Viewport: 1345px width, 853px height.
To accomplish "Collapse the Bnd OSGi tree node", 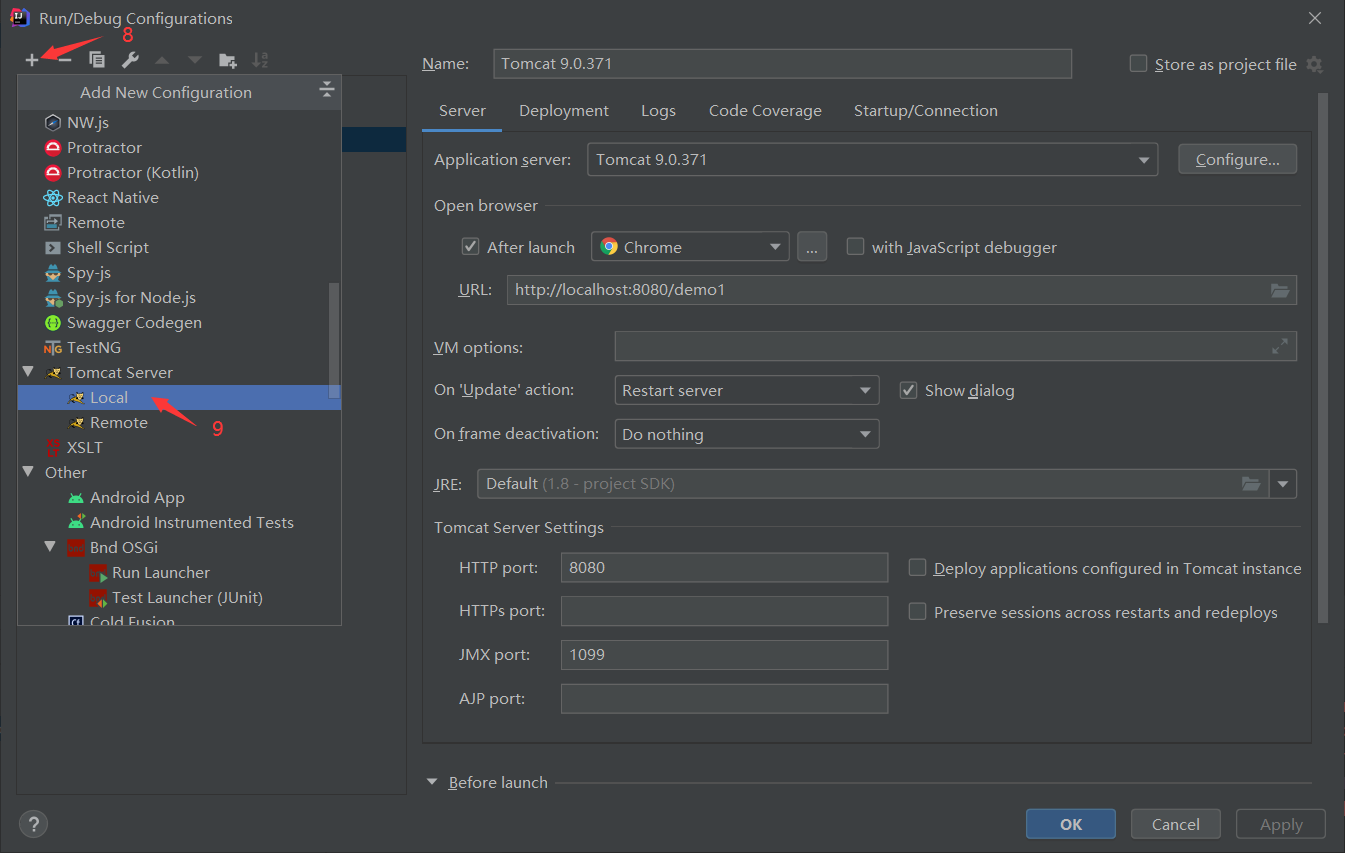I will point(50,547).
